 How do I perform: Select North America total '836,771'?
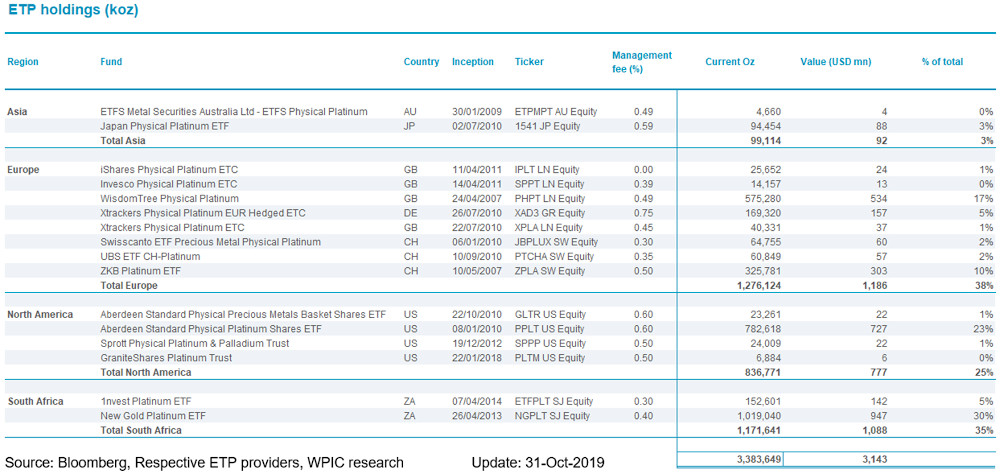coord(764,373)
